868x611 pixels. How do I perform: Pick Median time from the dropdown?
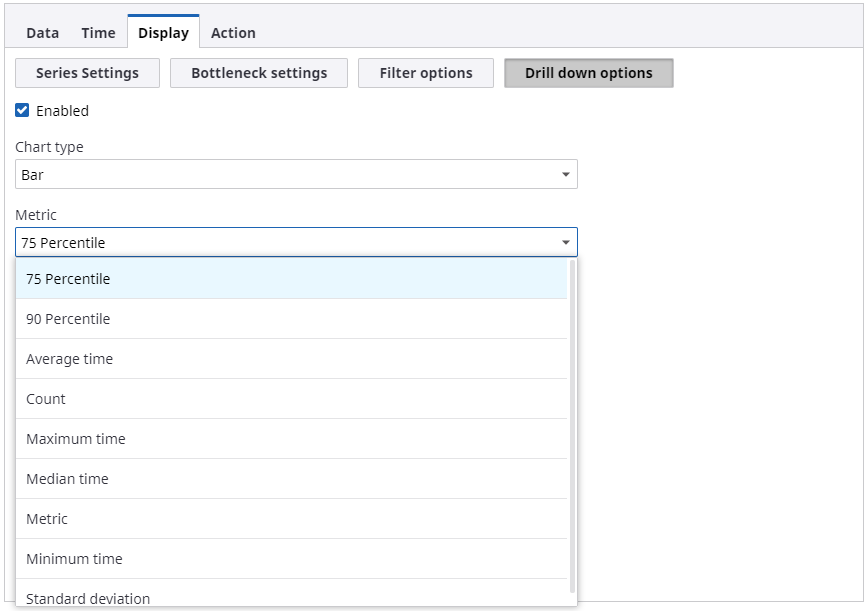(x=67, y=479)
